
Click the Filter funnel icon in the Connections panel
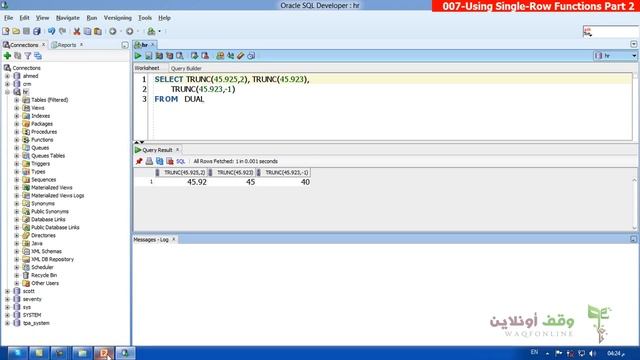[x=28, y=56]
